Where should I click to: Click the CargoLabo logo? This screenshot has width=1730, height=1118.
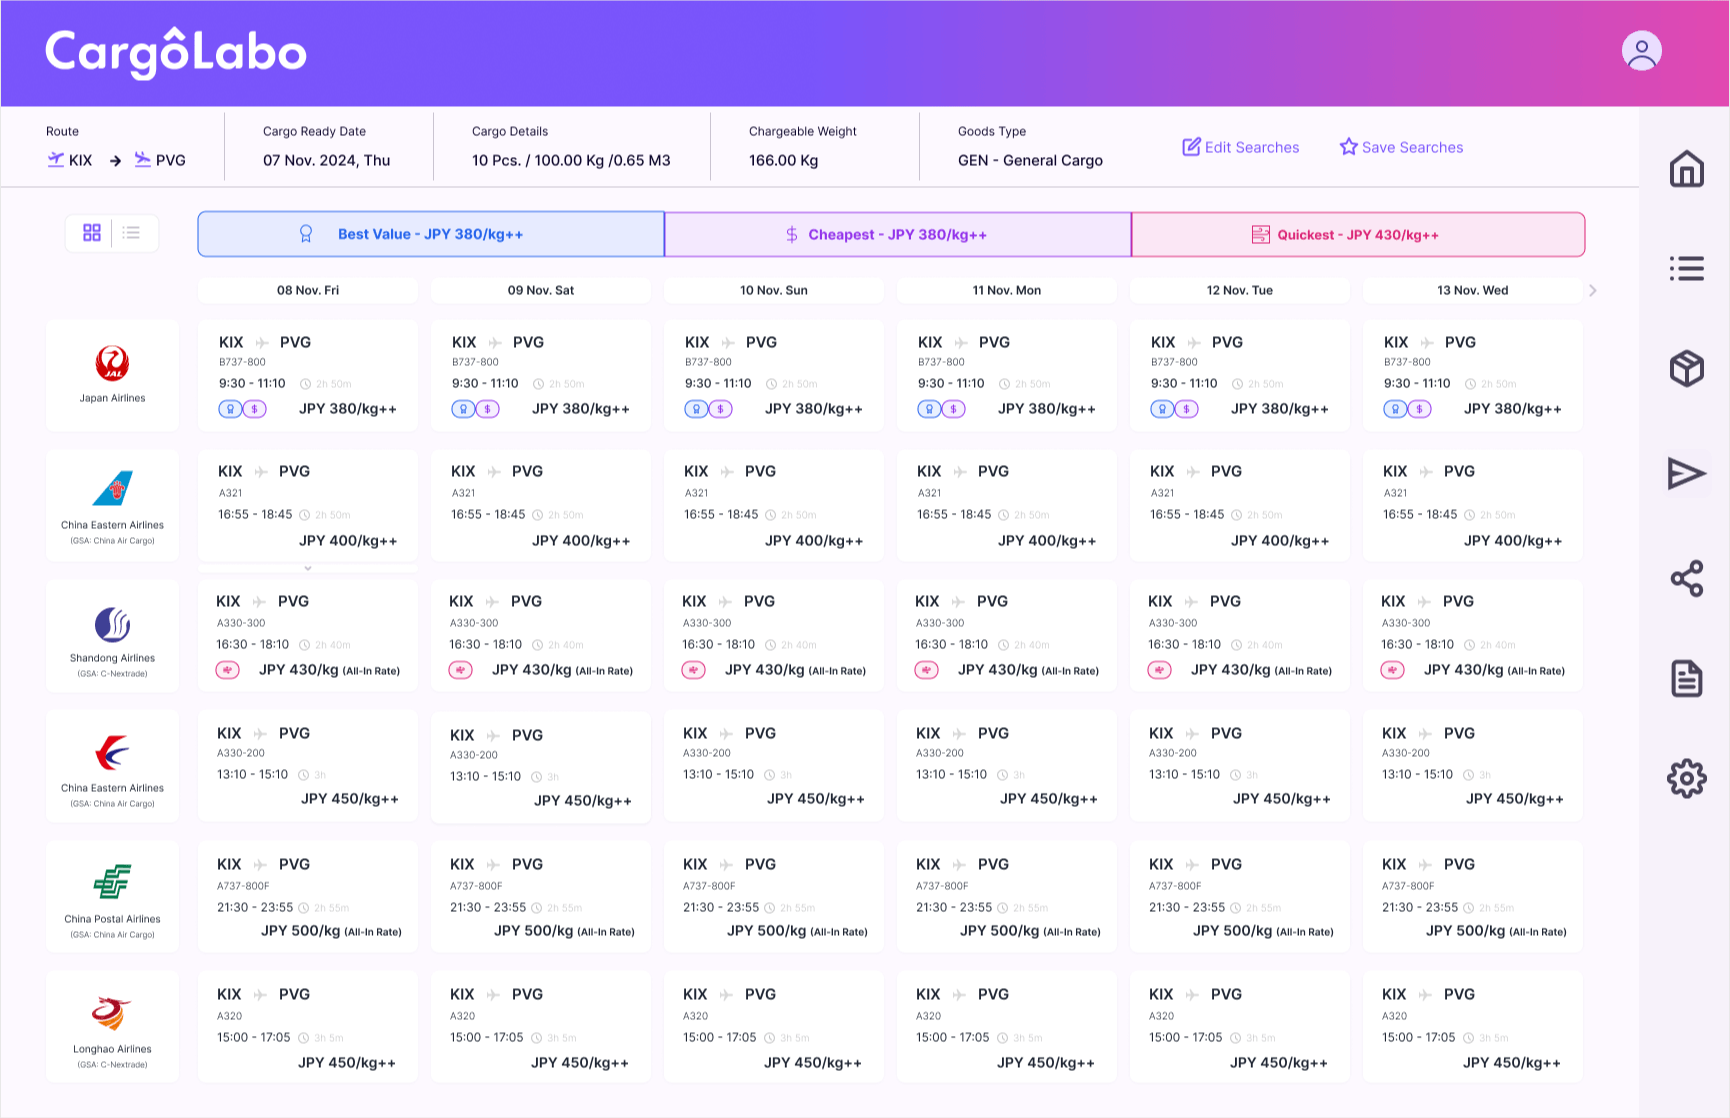[176, 53]
